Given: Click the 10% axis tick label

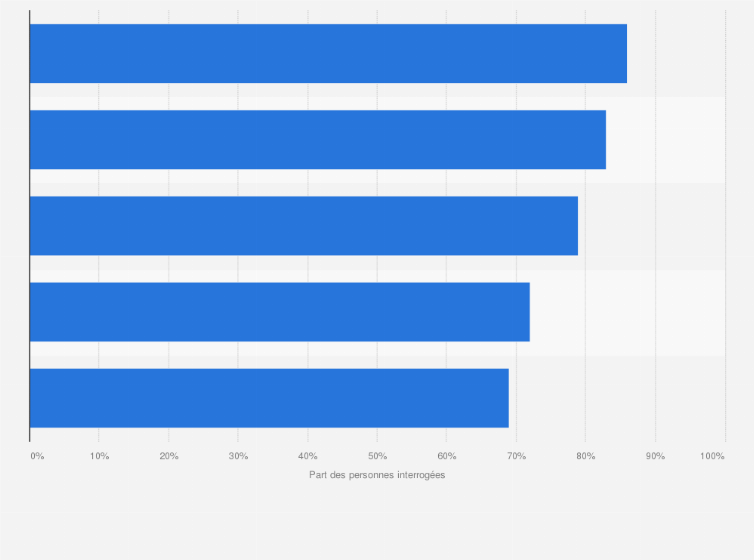Looking at the screenshot, I should (x=99, y=456).
